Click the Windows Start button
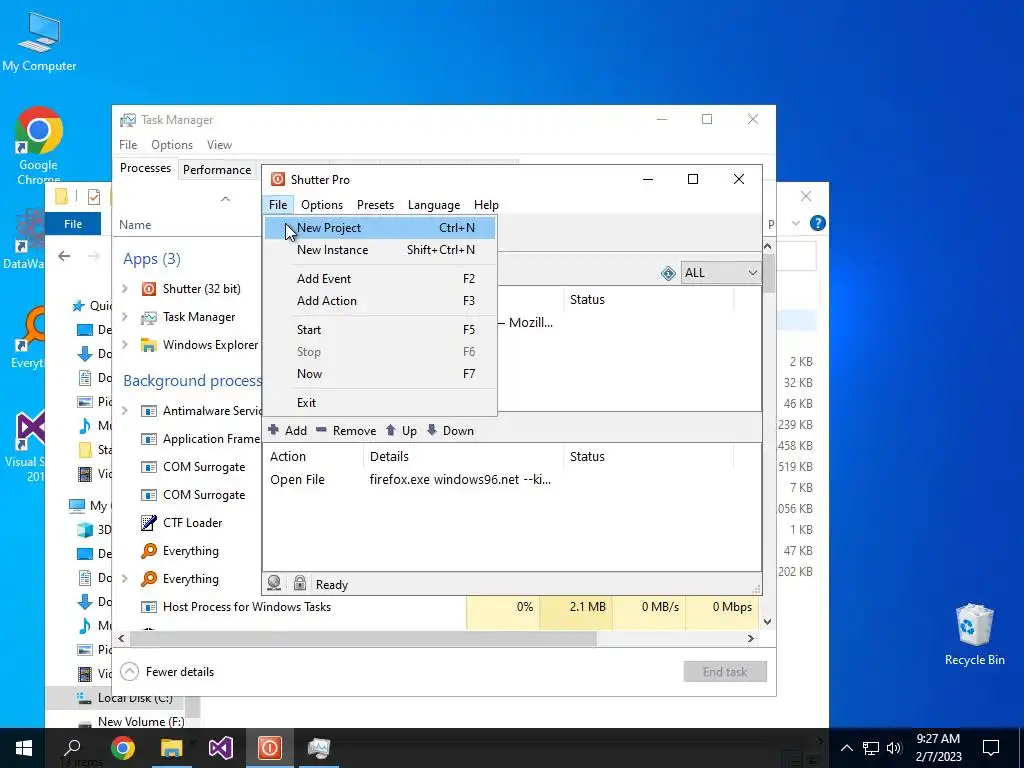The image size is (1024, 768). [24, 748]
